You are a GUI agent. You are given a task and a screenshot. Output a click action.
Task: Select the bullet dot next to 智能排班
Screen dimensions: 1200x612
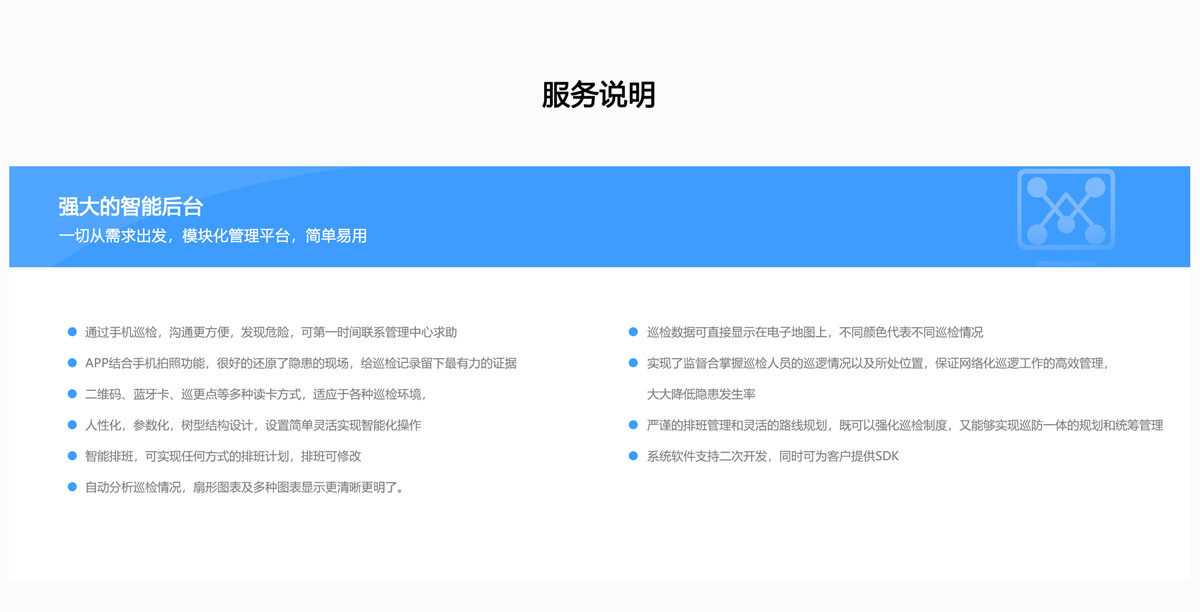tap(72, 456)
